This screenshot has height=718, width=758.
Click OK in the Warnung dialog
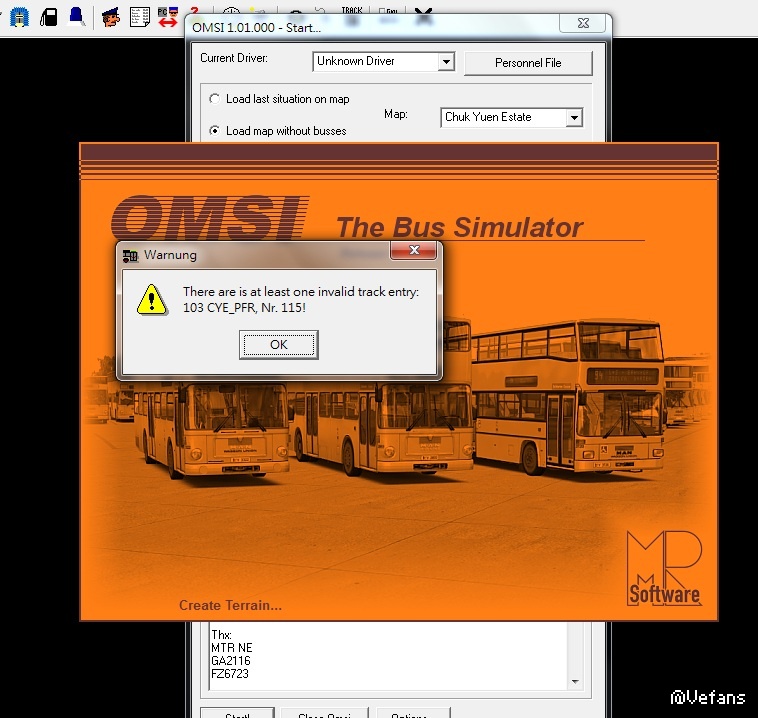click(278, 345)
